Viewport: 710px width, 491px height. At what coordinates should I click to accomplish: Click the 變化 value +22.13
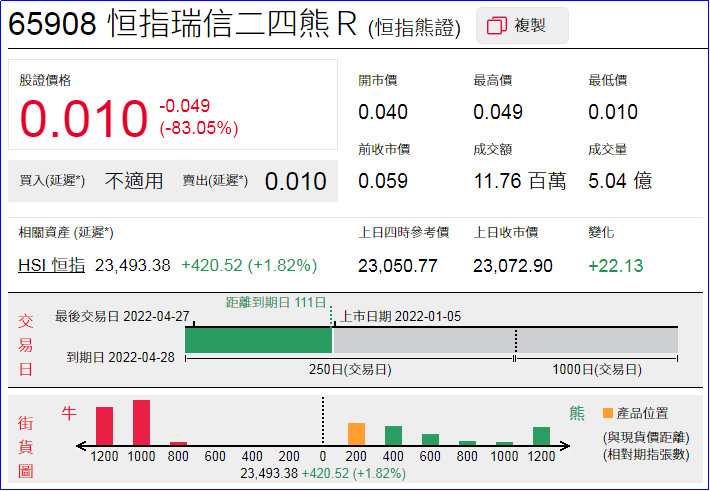tap(615, 266)
